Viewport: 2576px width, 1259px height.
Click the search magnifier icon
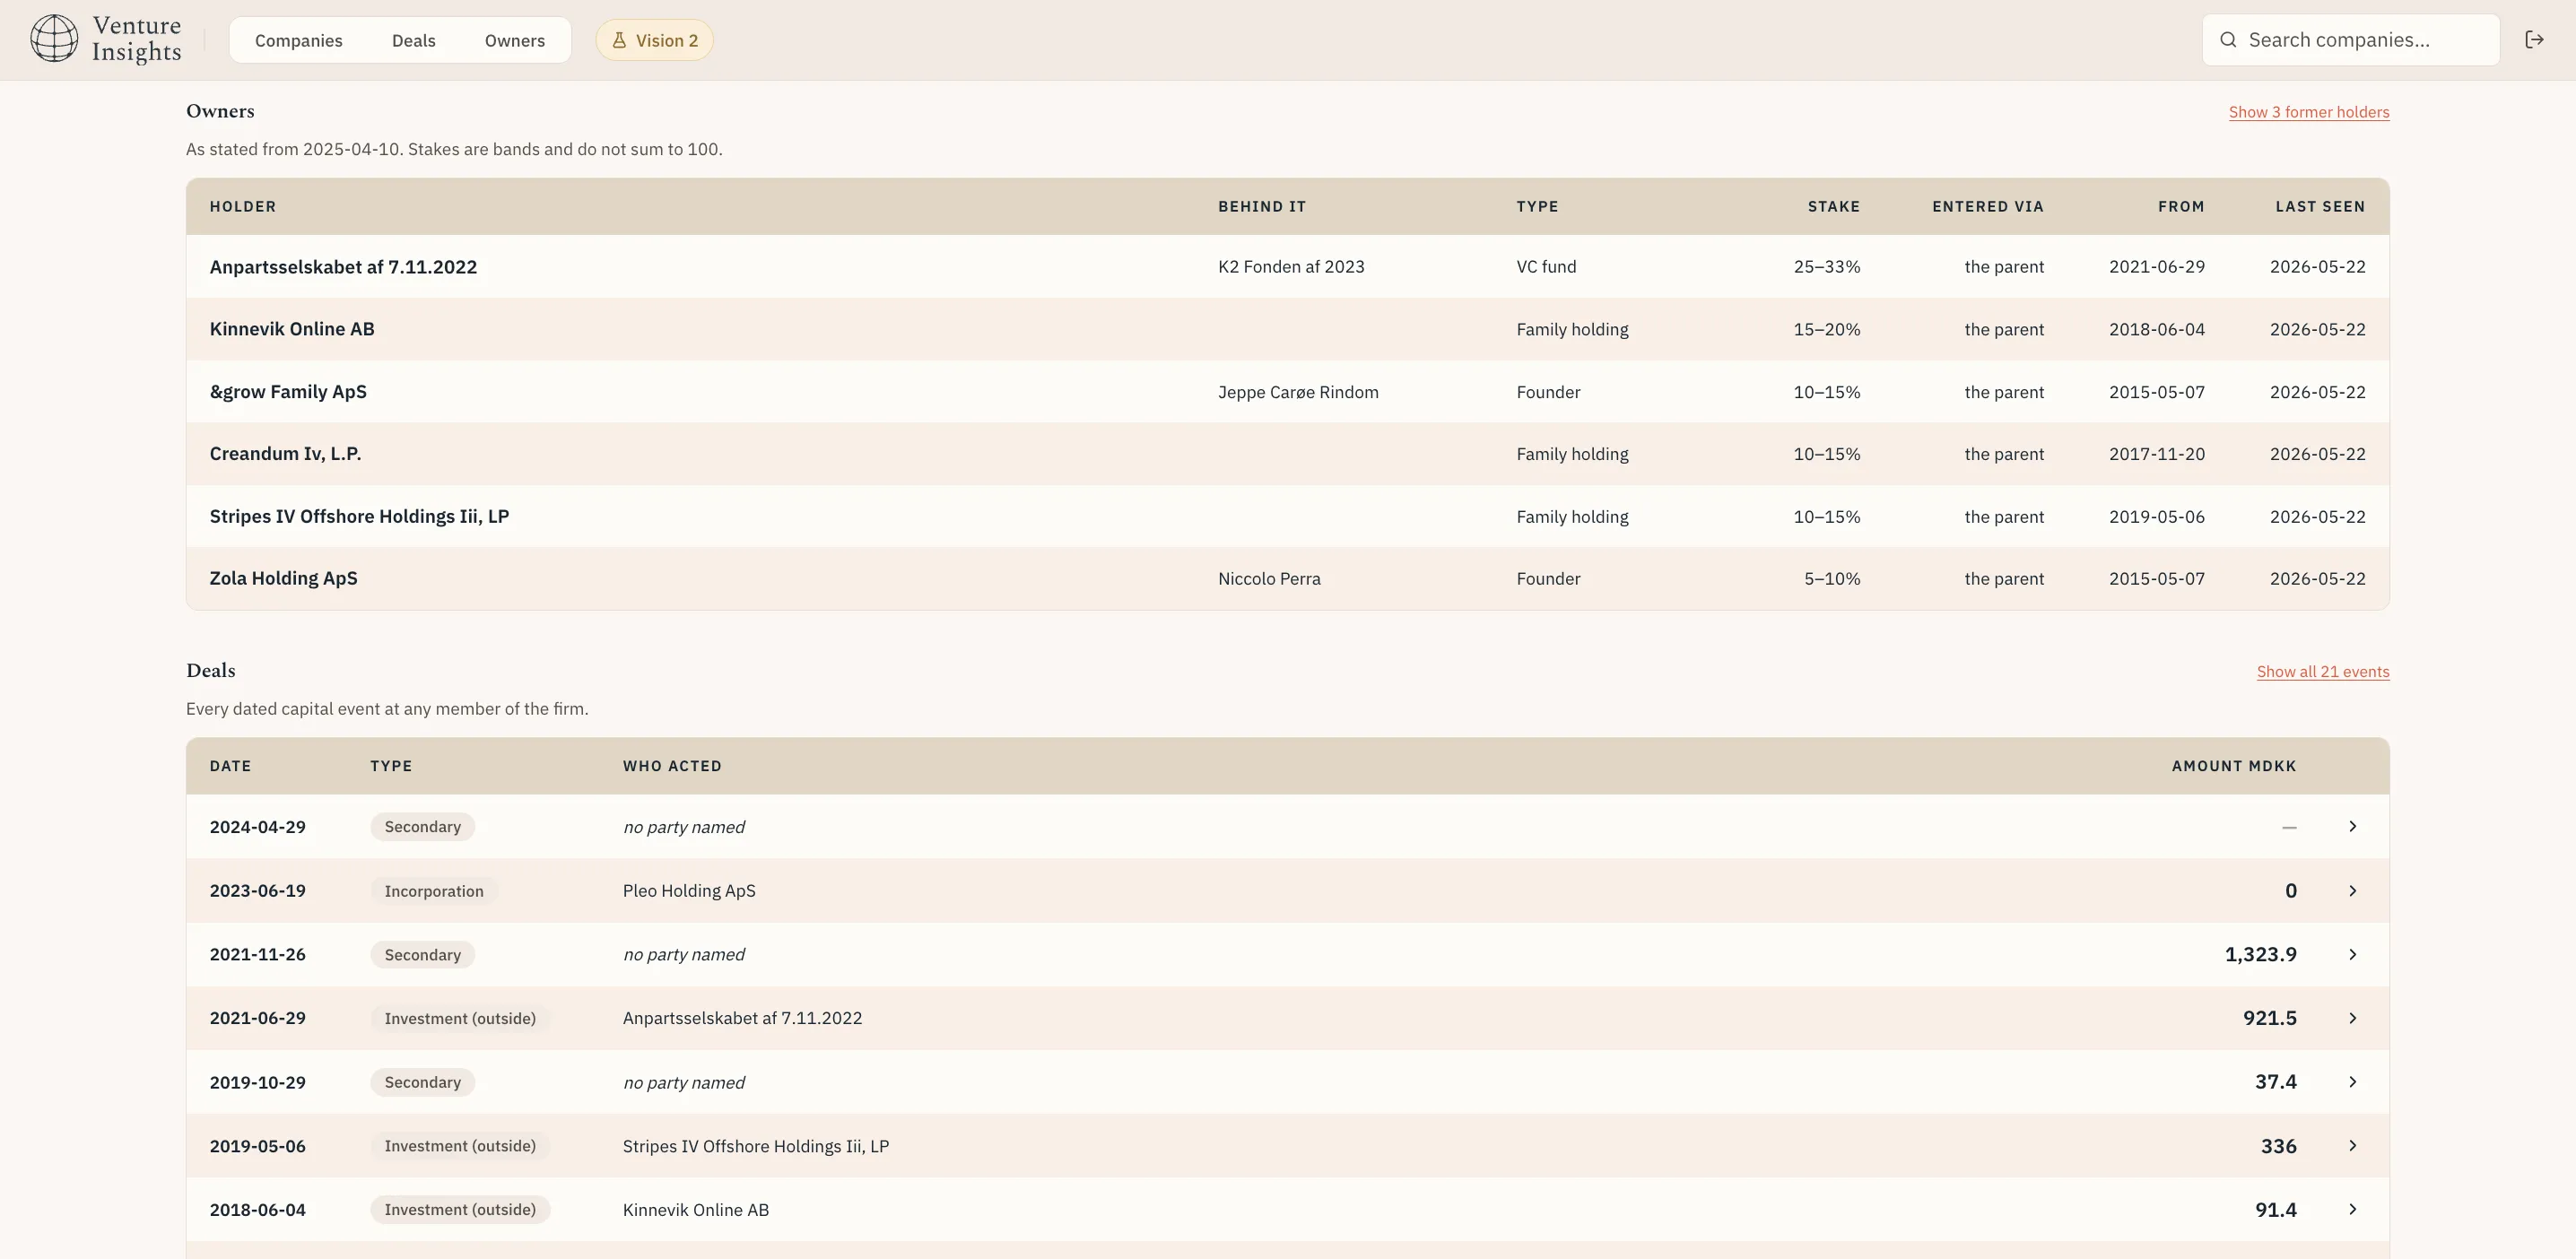click(2228, 40)
